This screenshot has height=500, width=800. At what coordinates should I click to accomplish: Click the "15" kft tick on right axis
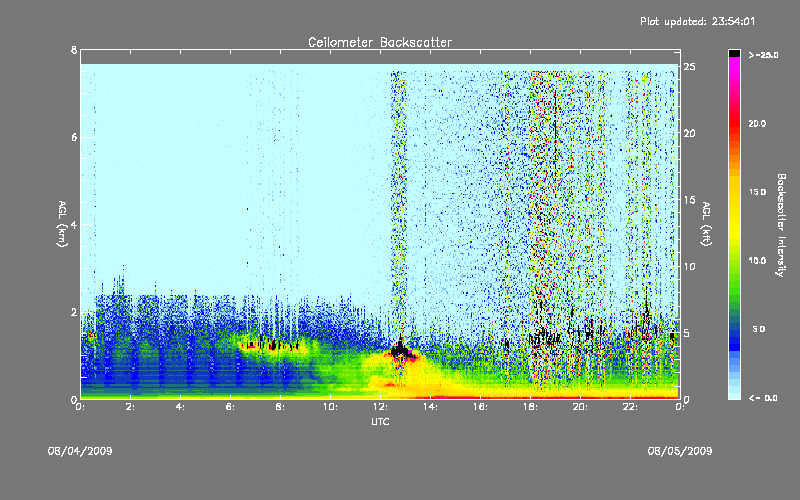[x=690, y=200]
